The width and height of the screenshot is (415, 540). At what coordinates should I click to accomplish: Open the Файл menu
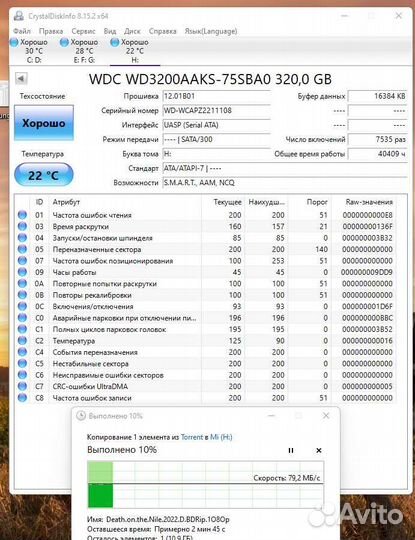(x=22, y=31)
